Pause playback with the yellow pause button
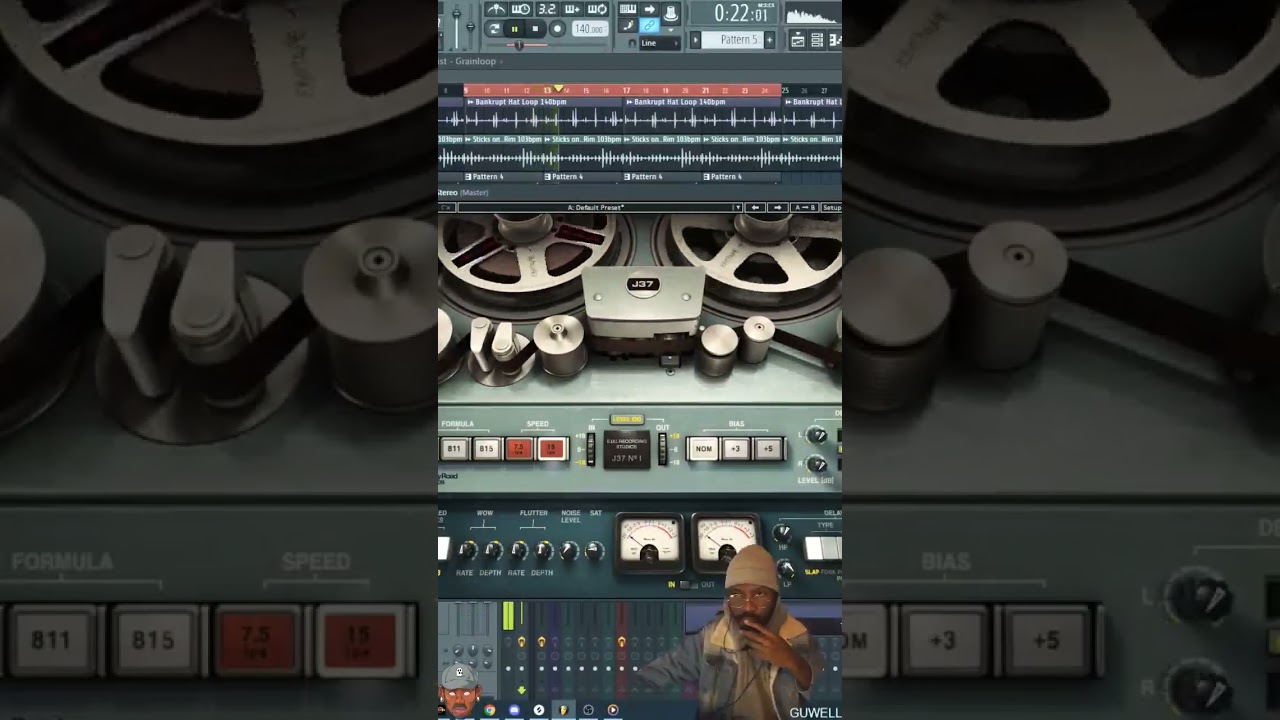Screen dimensions: 1280x720 click(514, 29)
